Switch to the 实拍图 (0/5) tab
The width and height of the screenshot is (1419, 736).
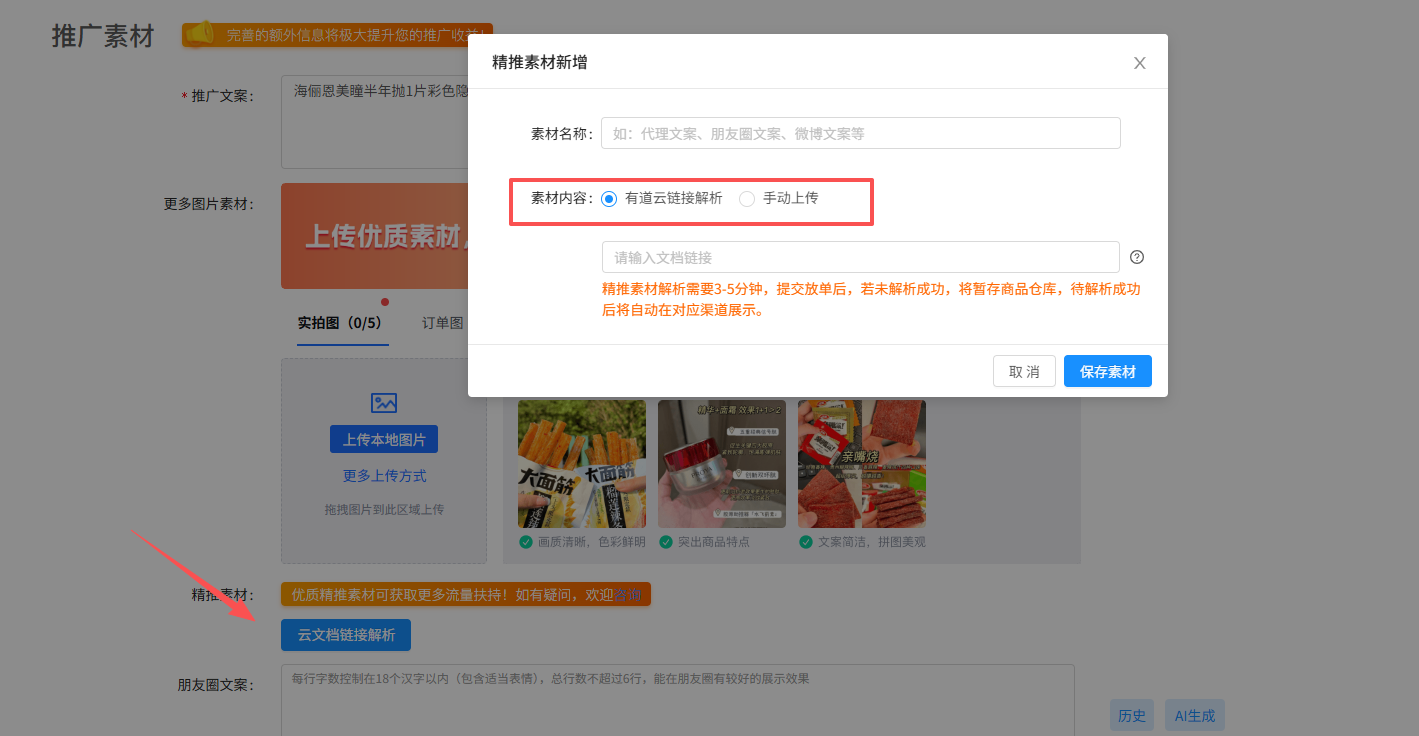(x=339, y=323)
